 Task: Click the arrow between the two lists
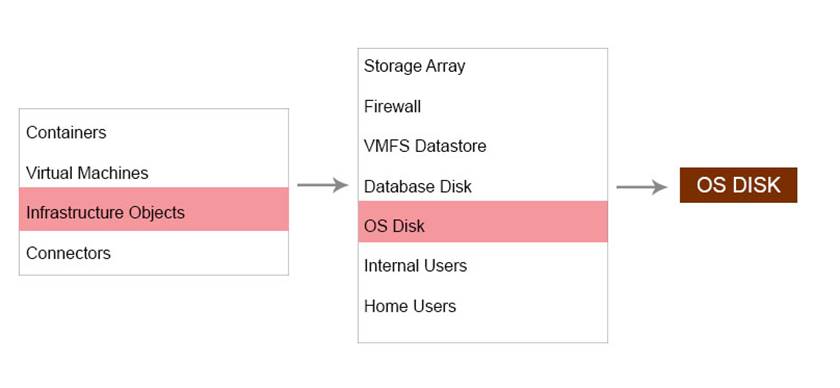click(x=322, y=185)
